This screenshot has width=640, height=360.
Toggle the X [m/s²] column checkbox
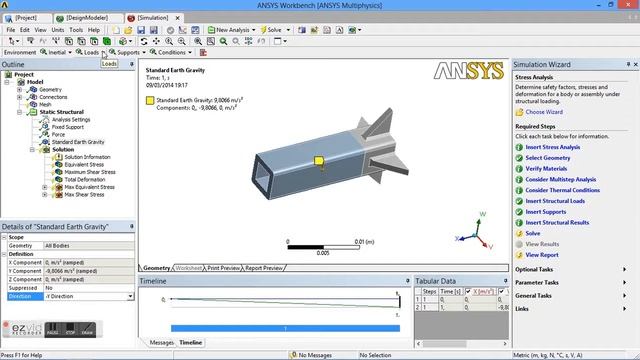coord(468,291)
